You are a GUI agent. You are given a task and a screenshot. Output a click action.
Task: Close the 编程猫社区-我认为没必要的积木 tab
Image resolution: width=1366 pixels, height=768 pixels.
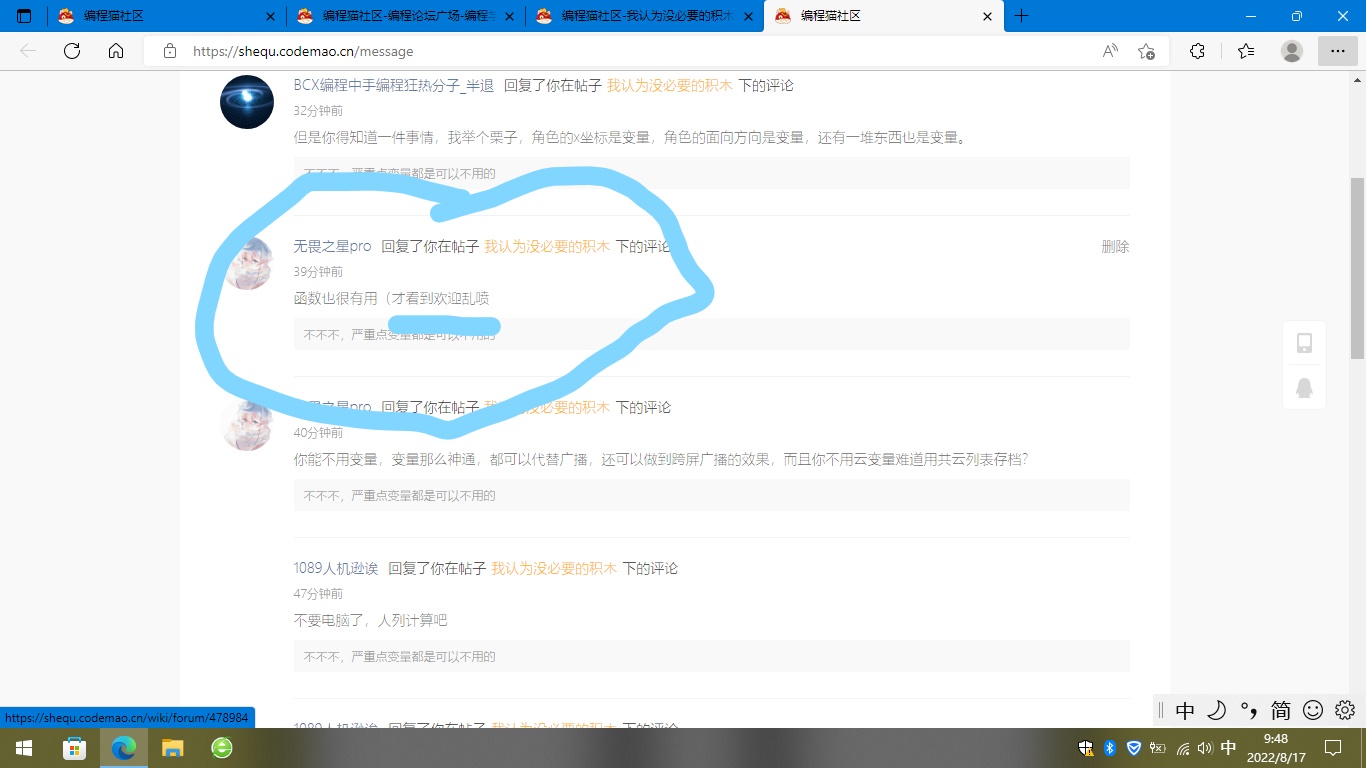point(749,16)
